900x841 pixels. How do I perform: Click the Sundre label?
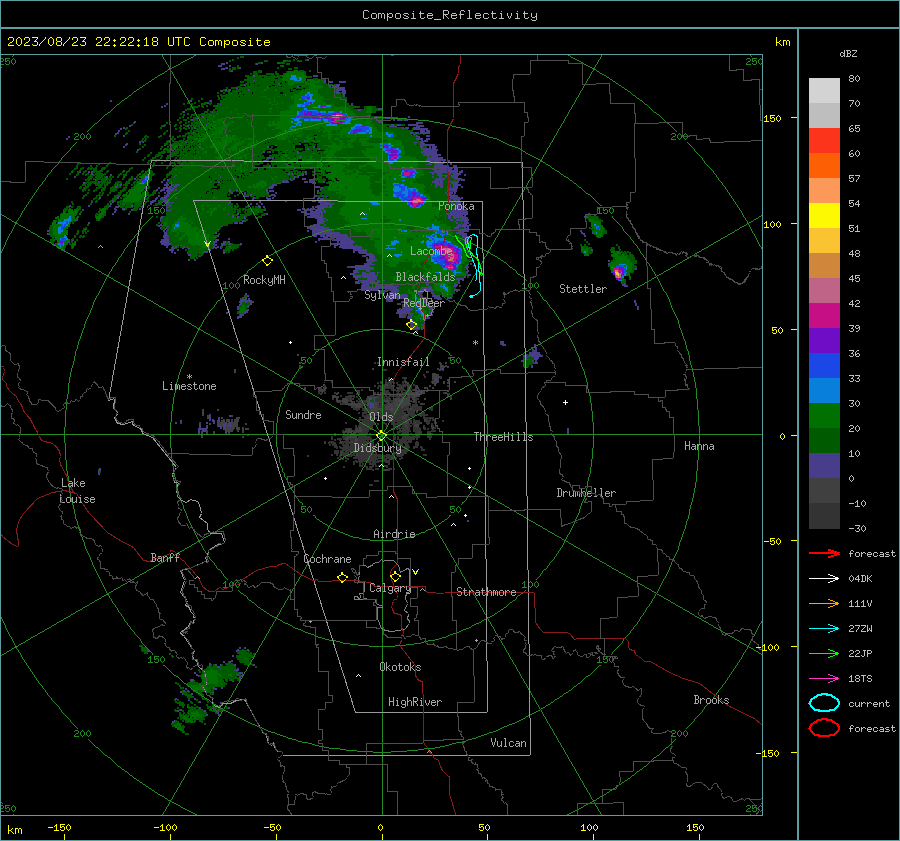click(x=303, y=415)
